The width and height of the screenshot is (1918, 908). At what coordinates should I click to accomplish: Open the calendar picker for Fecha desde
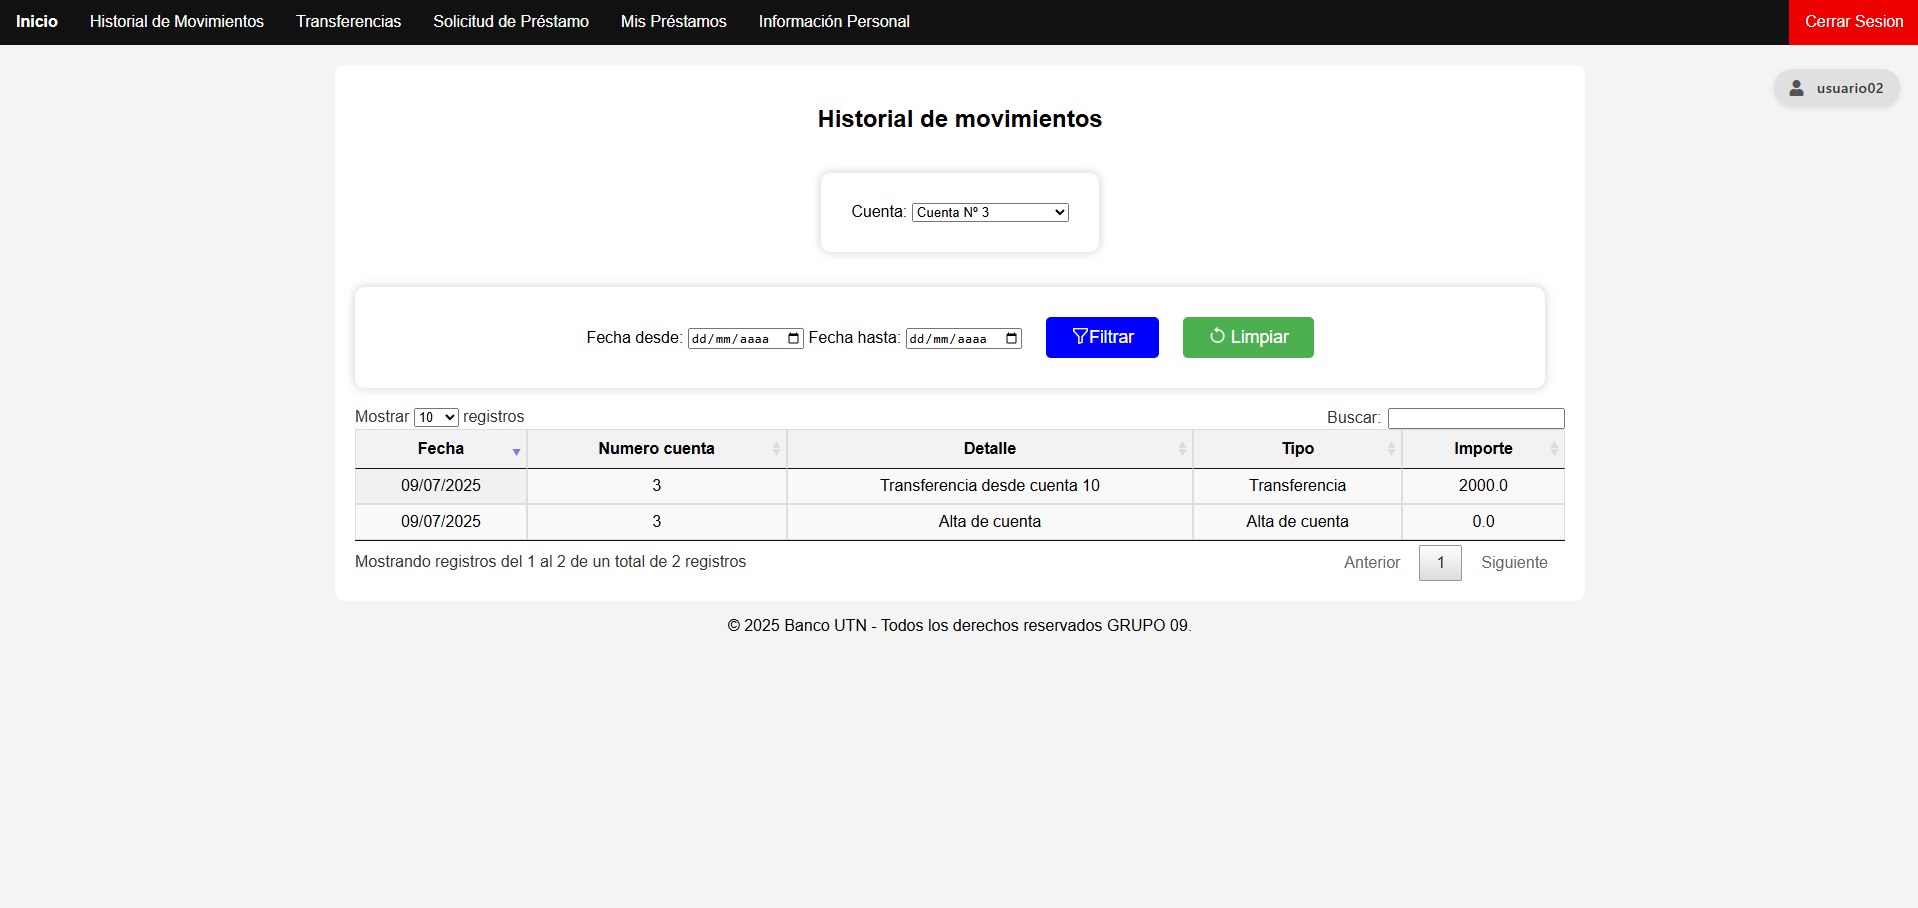click(793, 338)
